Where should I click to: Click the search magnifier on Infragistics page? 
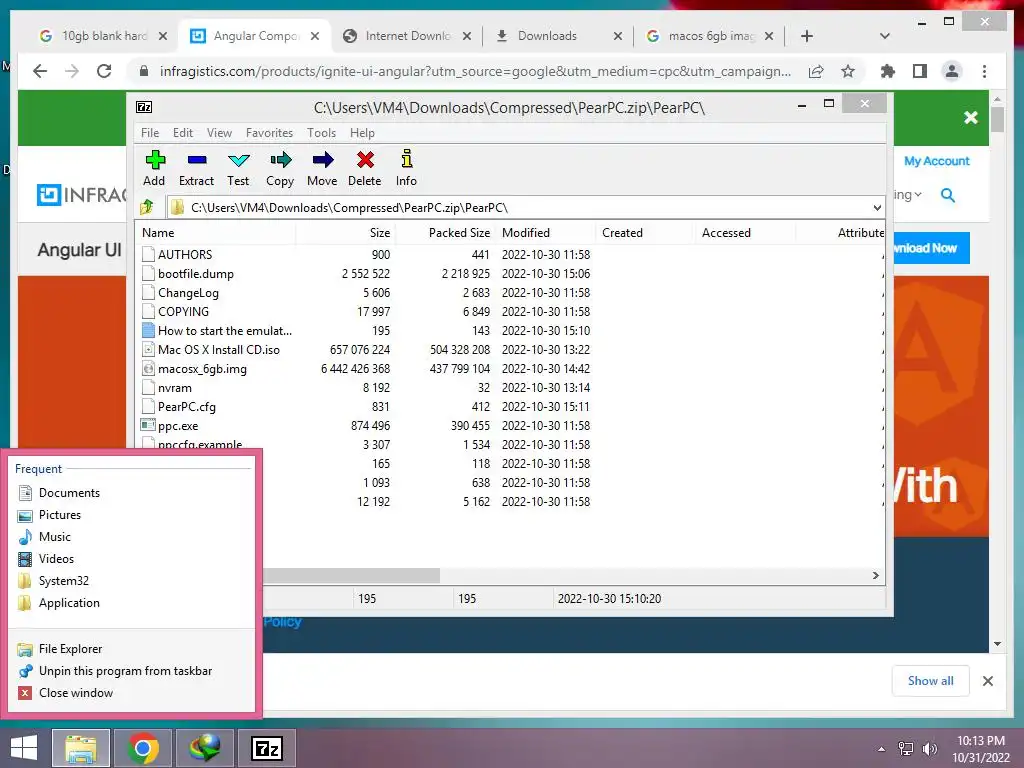click(x=948, y=195)
